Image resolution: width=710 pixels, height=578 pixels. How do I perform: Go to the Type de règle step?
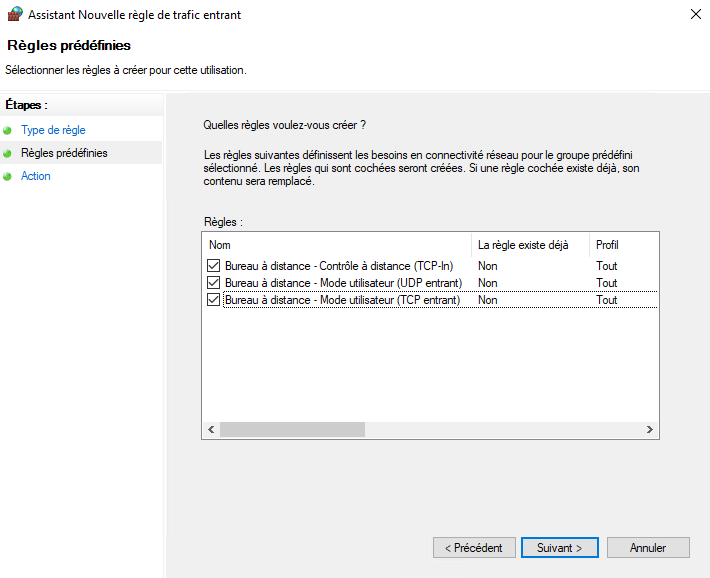tap(53, 130)
